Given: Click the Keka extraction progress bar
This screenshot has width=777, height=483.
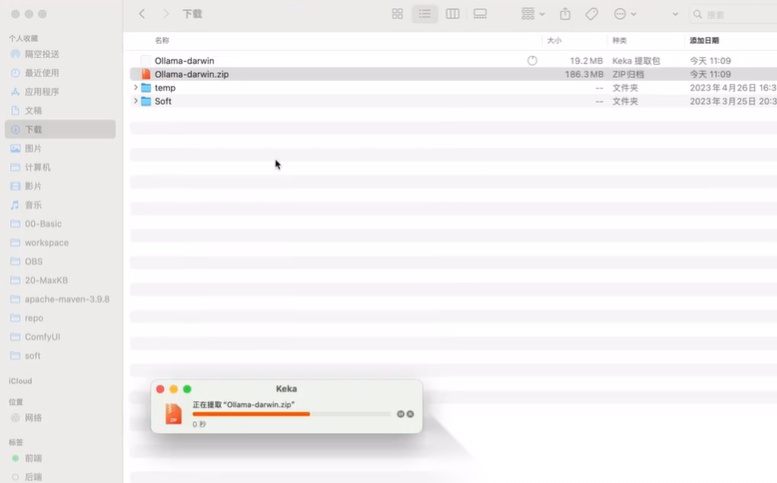Looking at the screenshot, I should point(291,414).
